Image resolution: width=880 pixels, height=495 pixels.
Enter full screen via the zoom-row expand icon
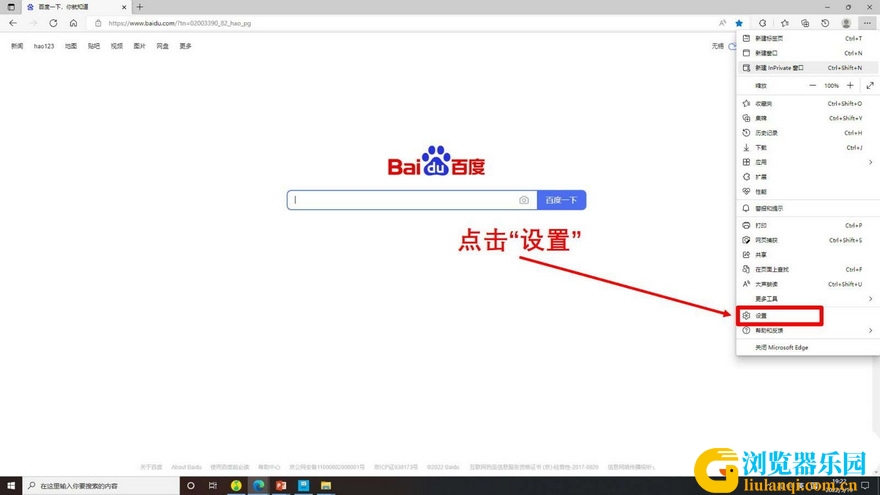click(870, 85)
